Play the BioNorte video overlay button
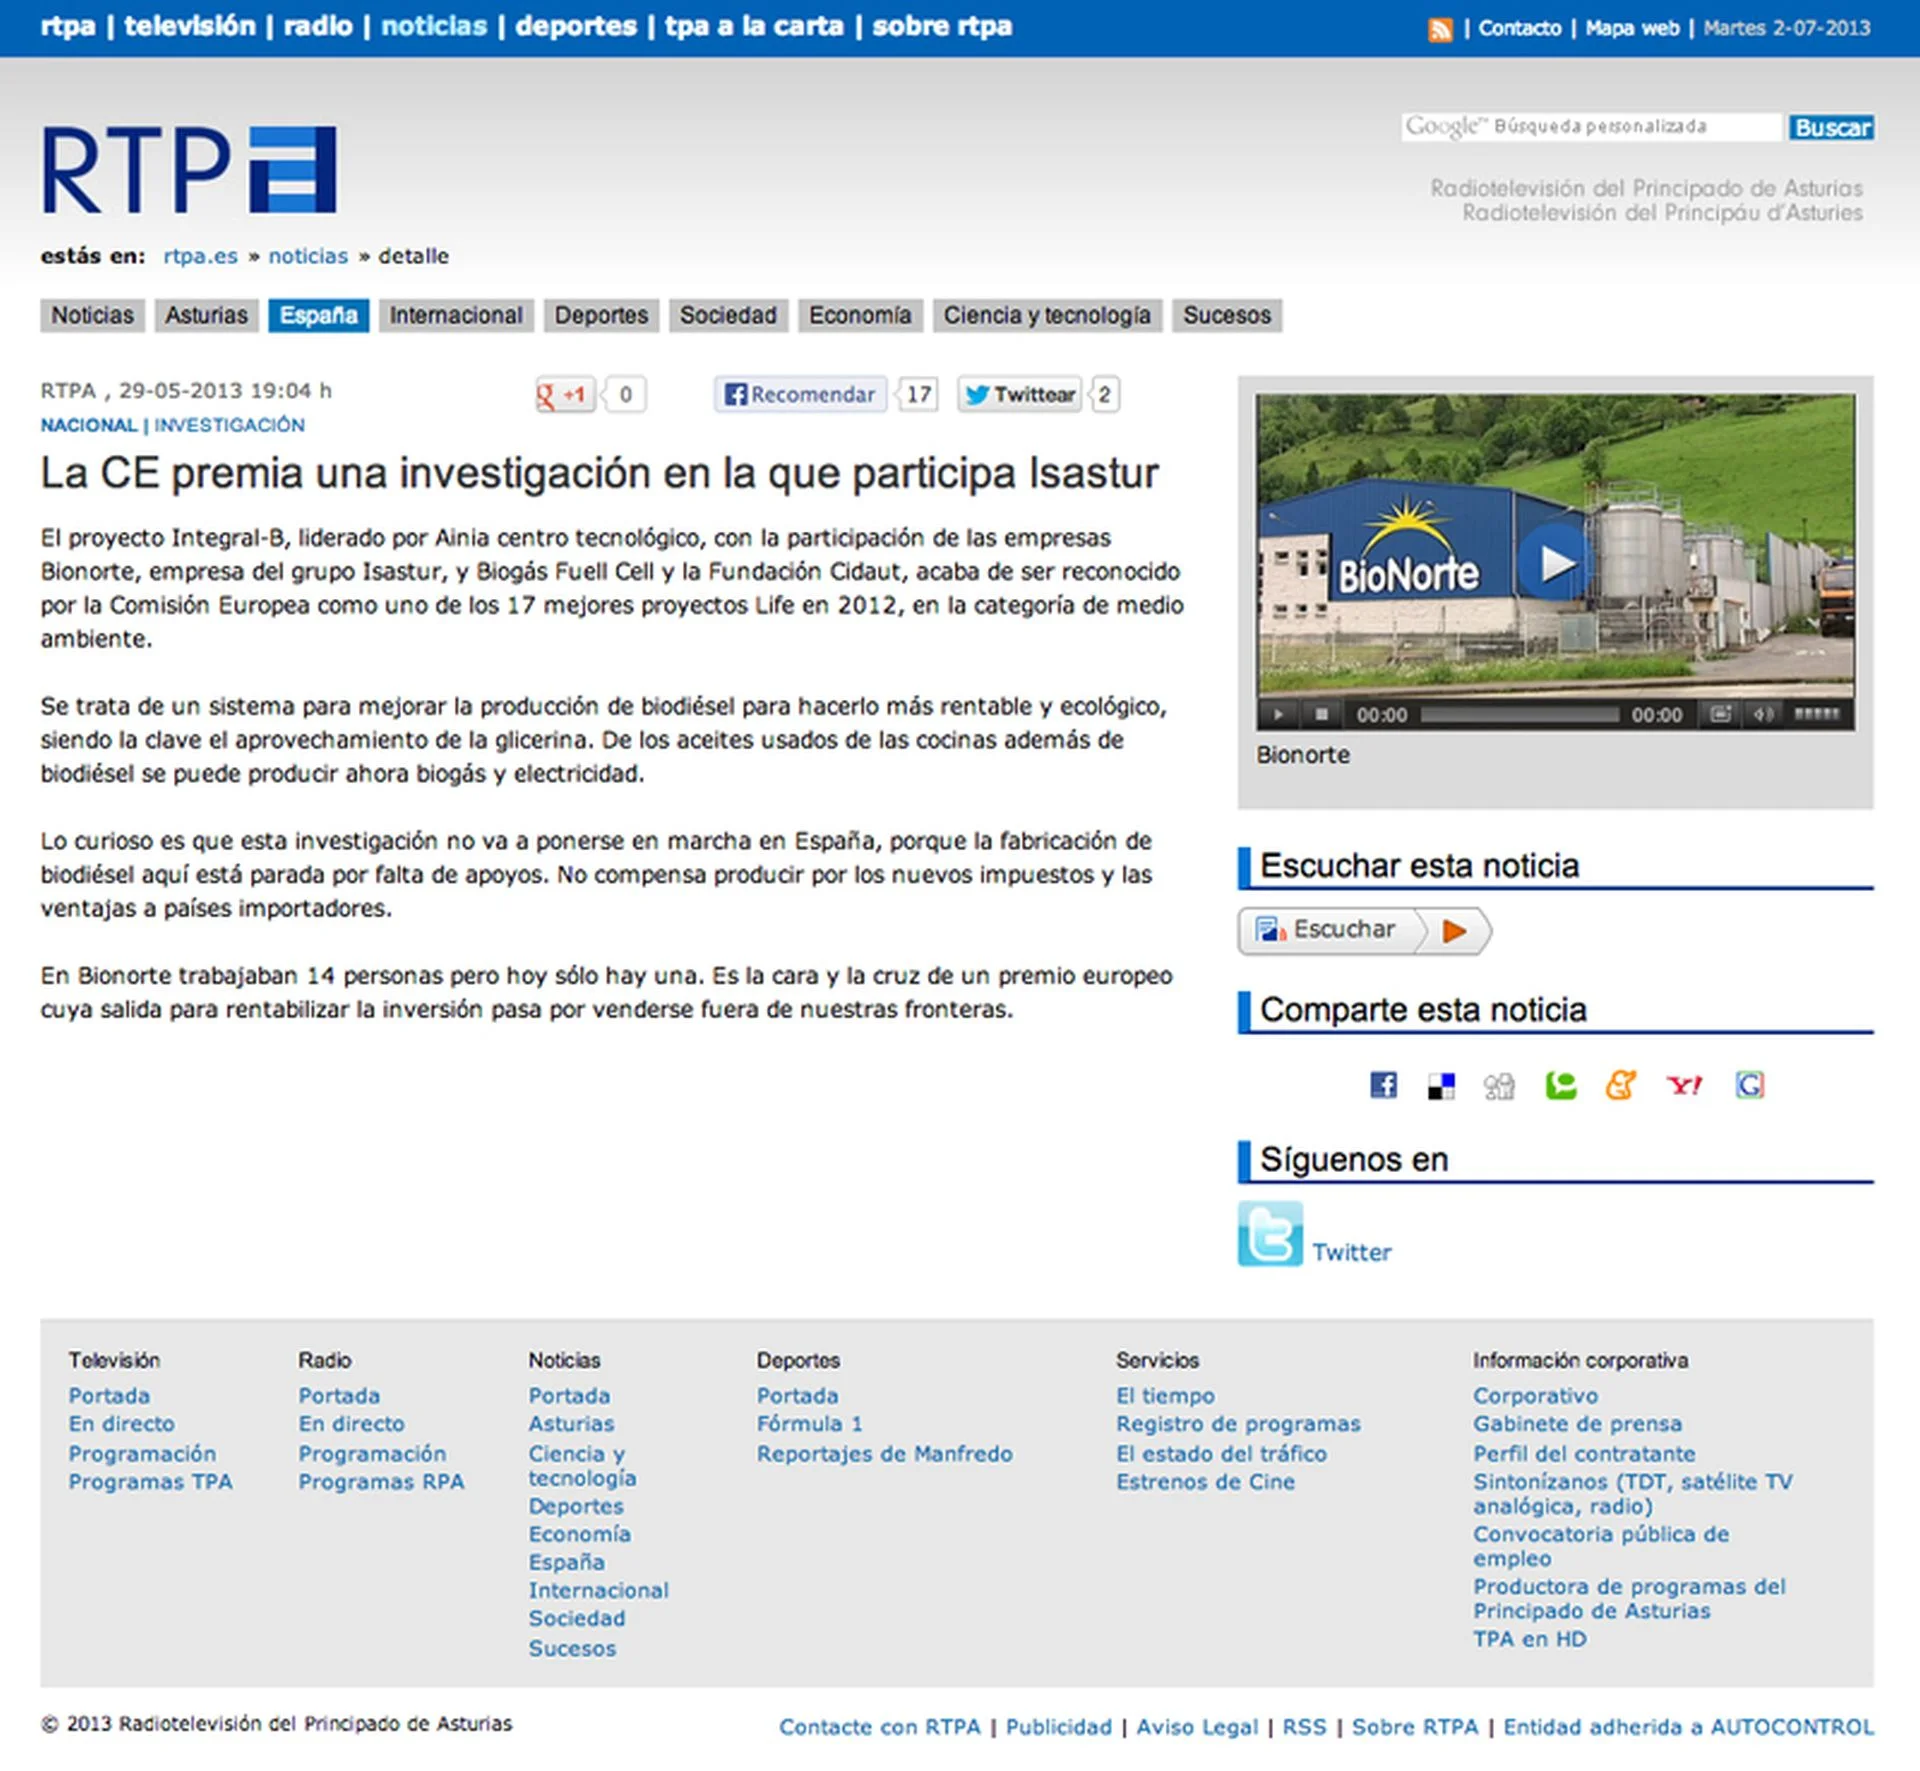The width and height of the screenshot is (1920, 1771). (x=1554, y=563)
